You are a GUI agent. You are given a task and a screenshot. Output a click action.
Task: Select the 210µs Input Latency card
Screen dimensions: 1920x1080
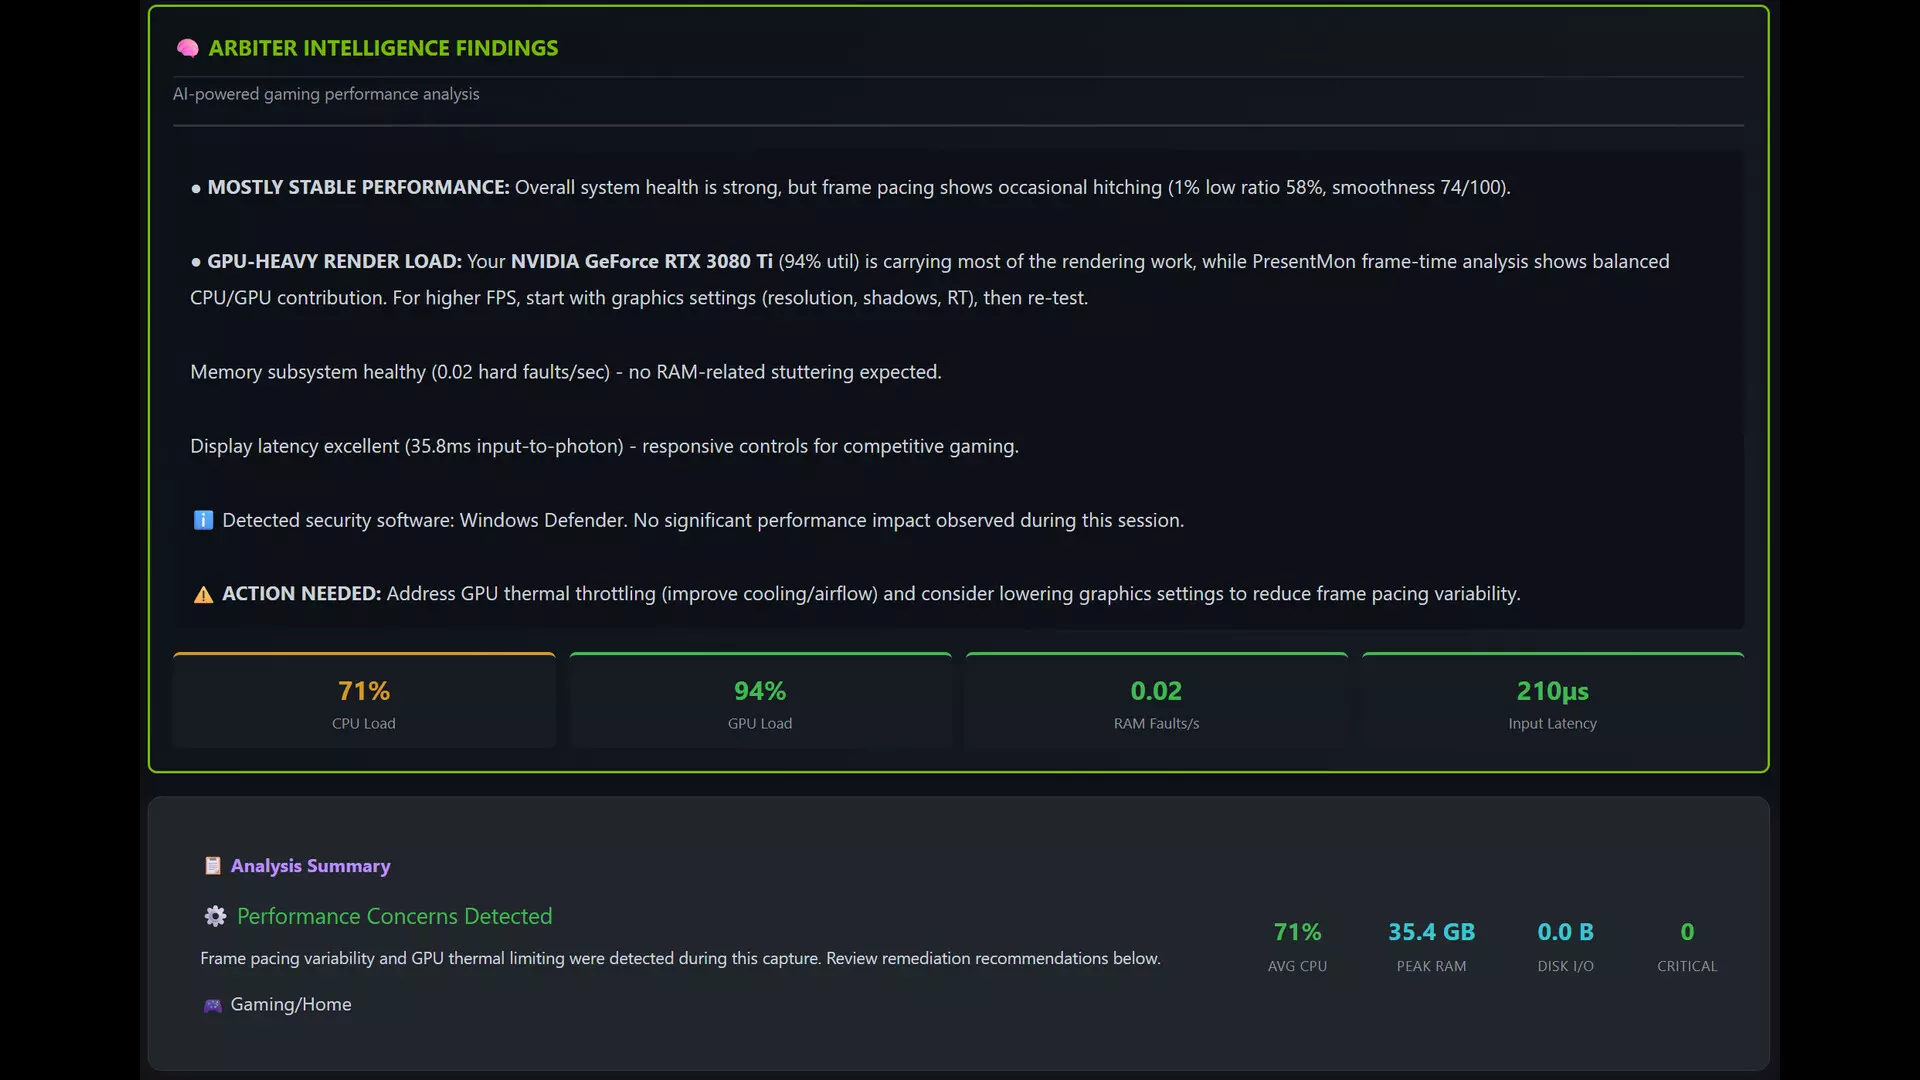(1553, 700)
